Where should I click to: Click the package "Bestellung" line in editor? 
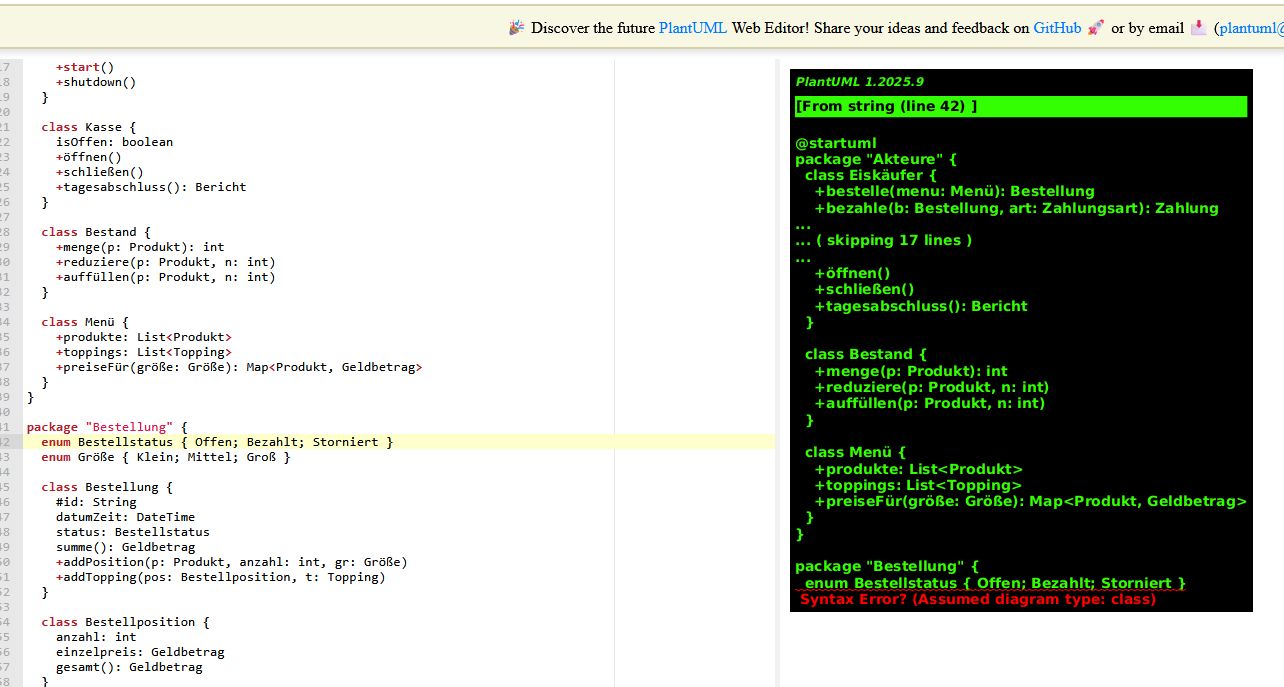pyautogui.click(x=106, y=427)
